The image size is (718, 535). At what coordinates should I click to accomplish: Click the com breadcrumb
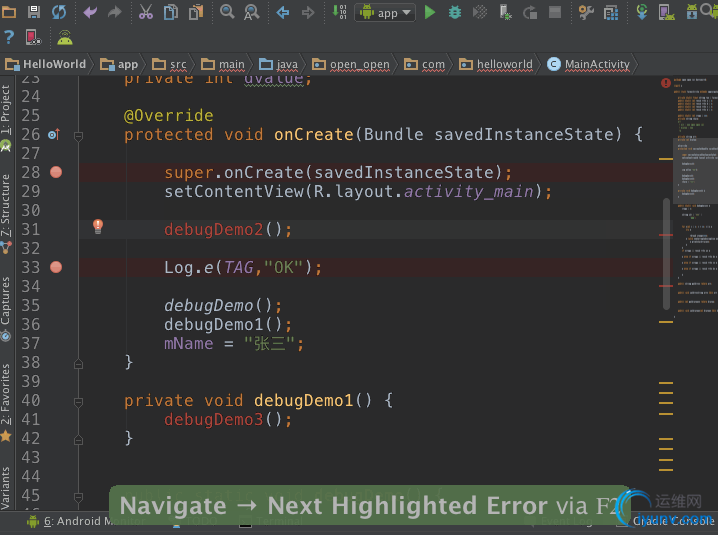pos(424,64)
